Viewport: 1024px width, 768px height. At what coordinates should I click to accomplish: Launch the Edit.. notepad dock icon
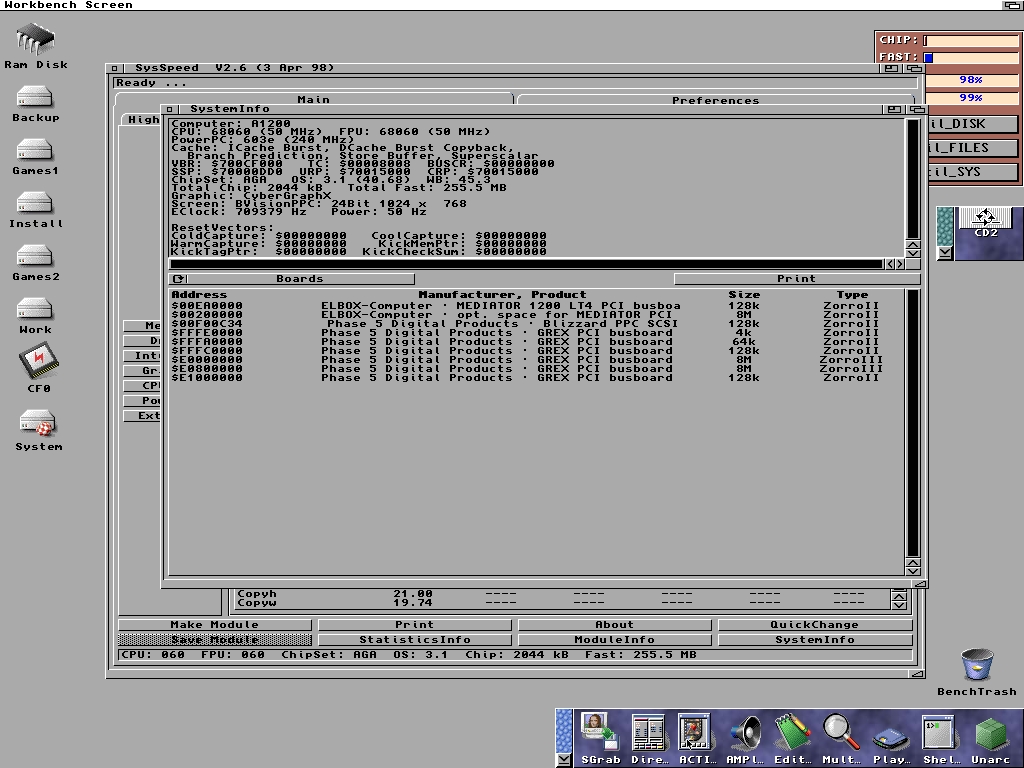pos(793,739)
